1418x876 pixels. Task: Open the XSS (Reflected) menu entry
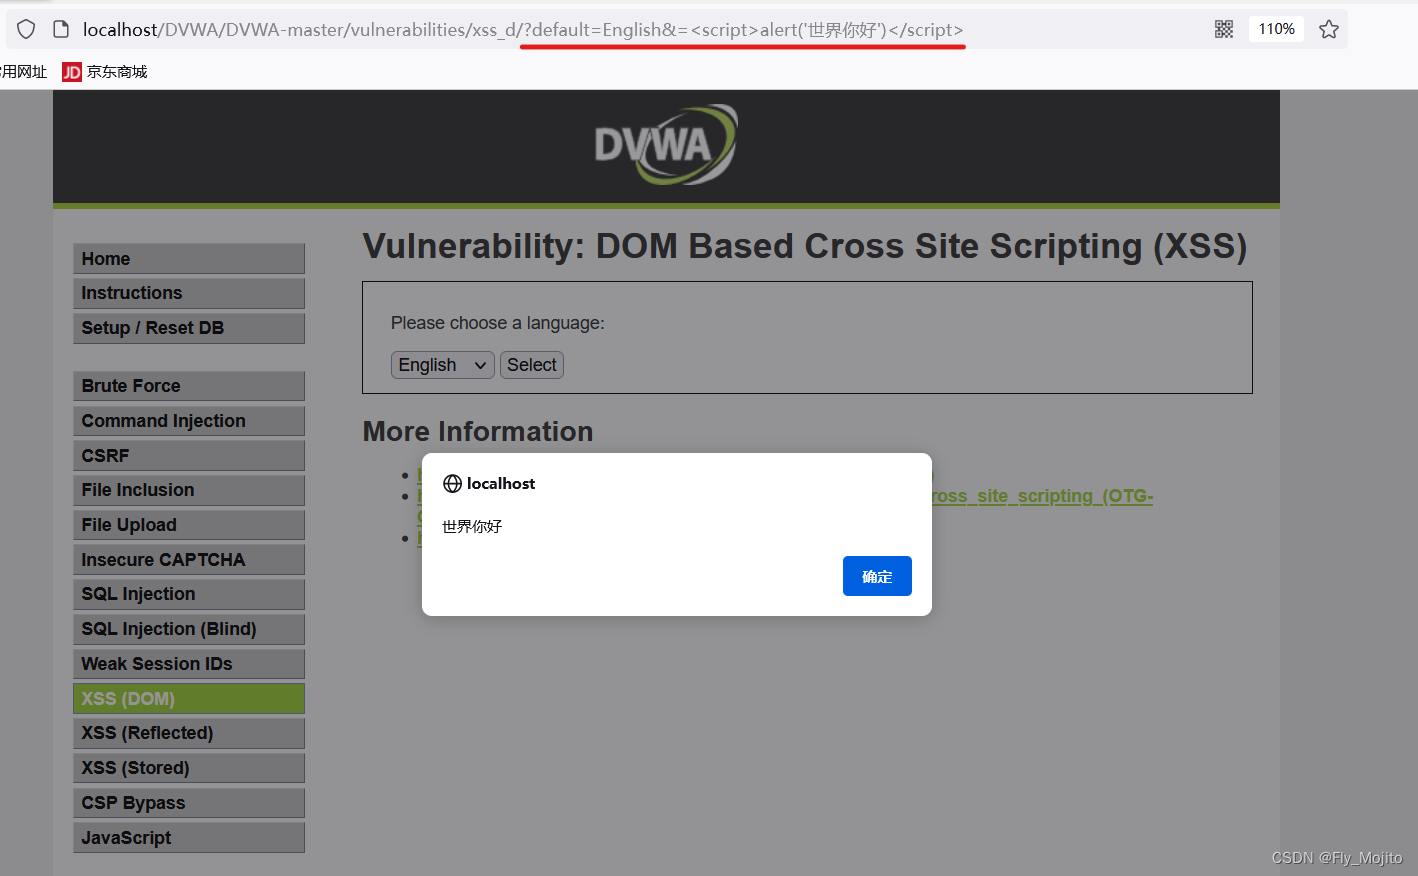tap(188, 733)
